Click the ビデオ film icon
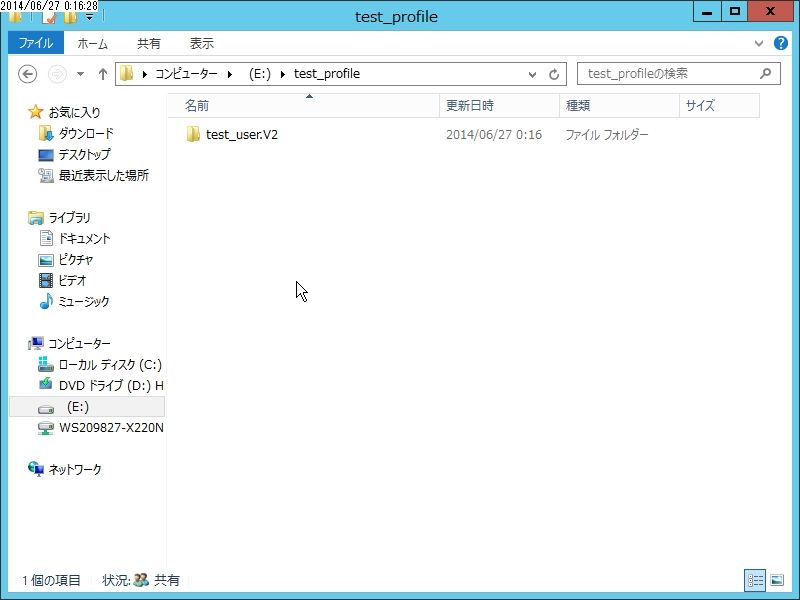 point(46,281)
